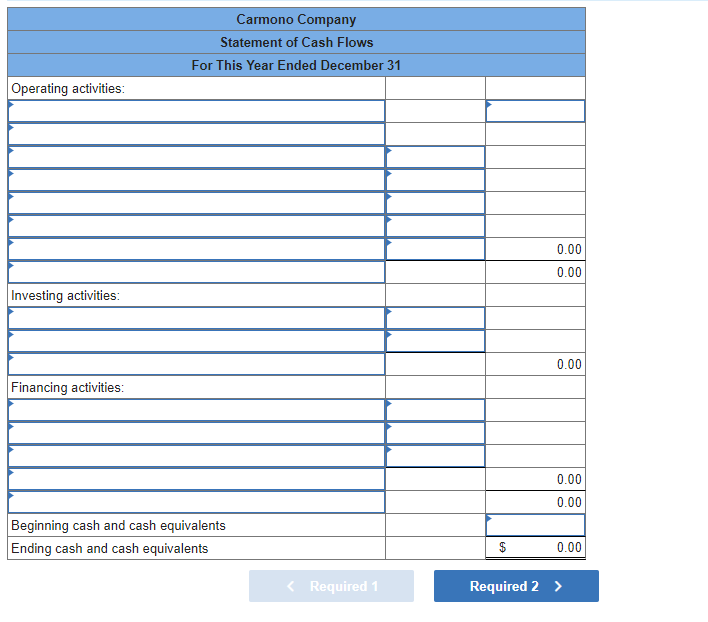Select 'For This Year Ended December 31' heading
Viewport: 708px width, 622px height.
pos(296,65)
